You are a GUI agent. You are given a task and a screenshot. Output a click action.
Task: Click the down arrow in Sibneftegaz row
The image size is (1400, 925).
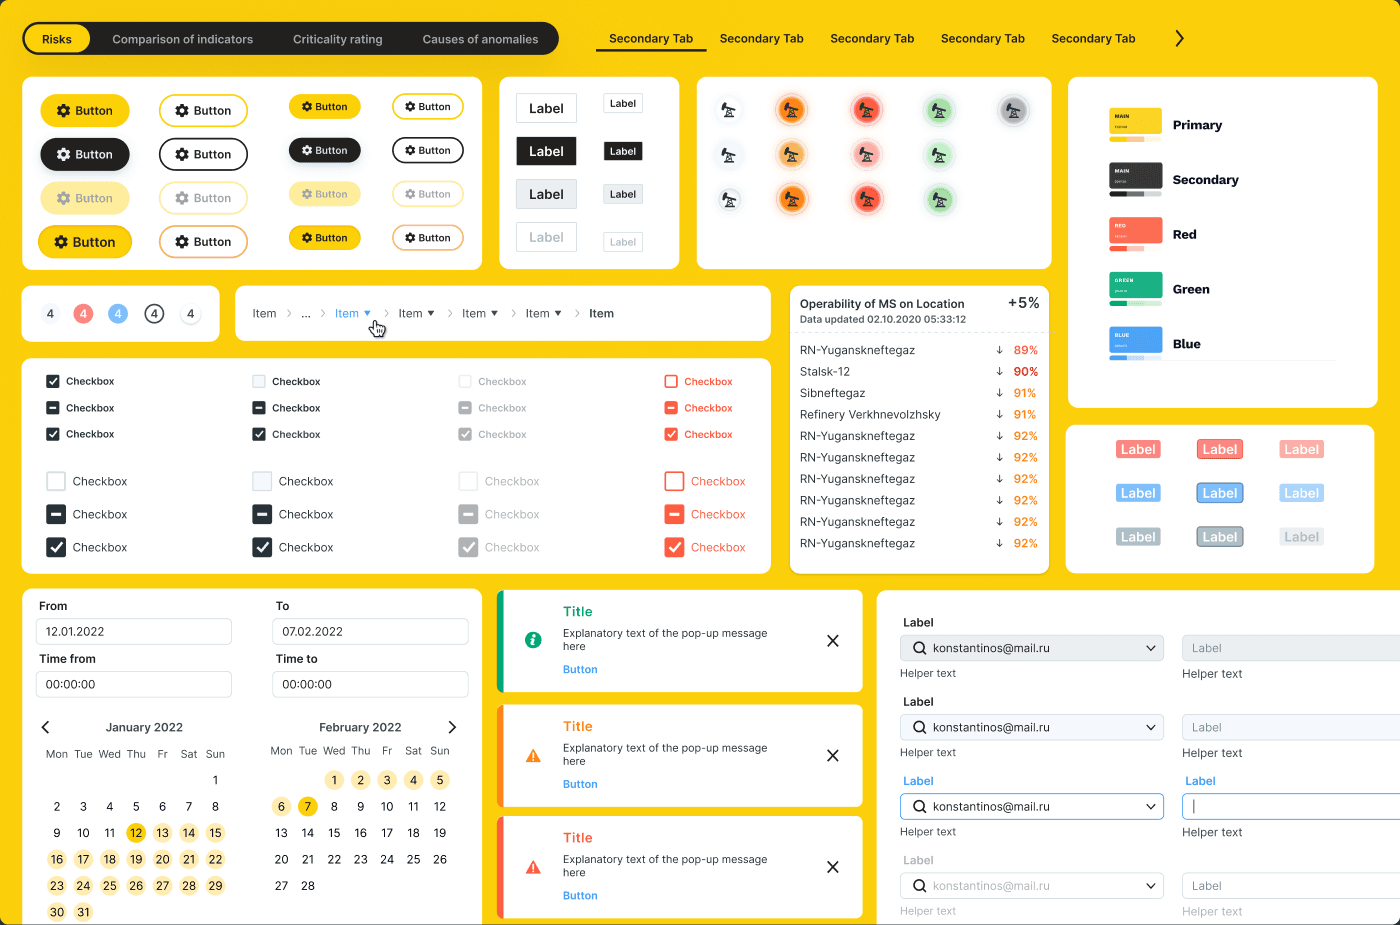tap(999, 393)
